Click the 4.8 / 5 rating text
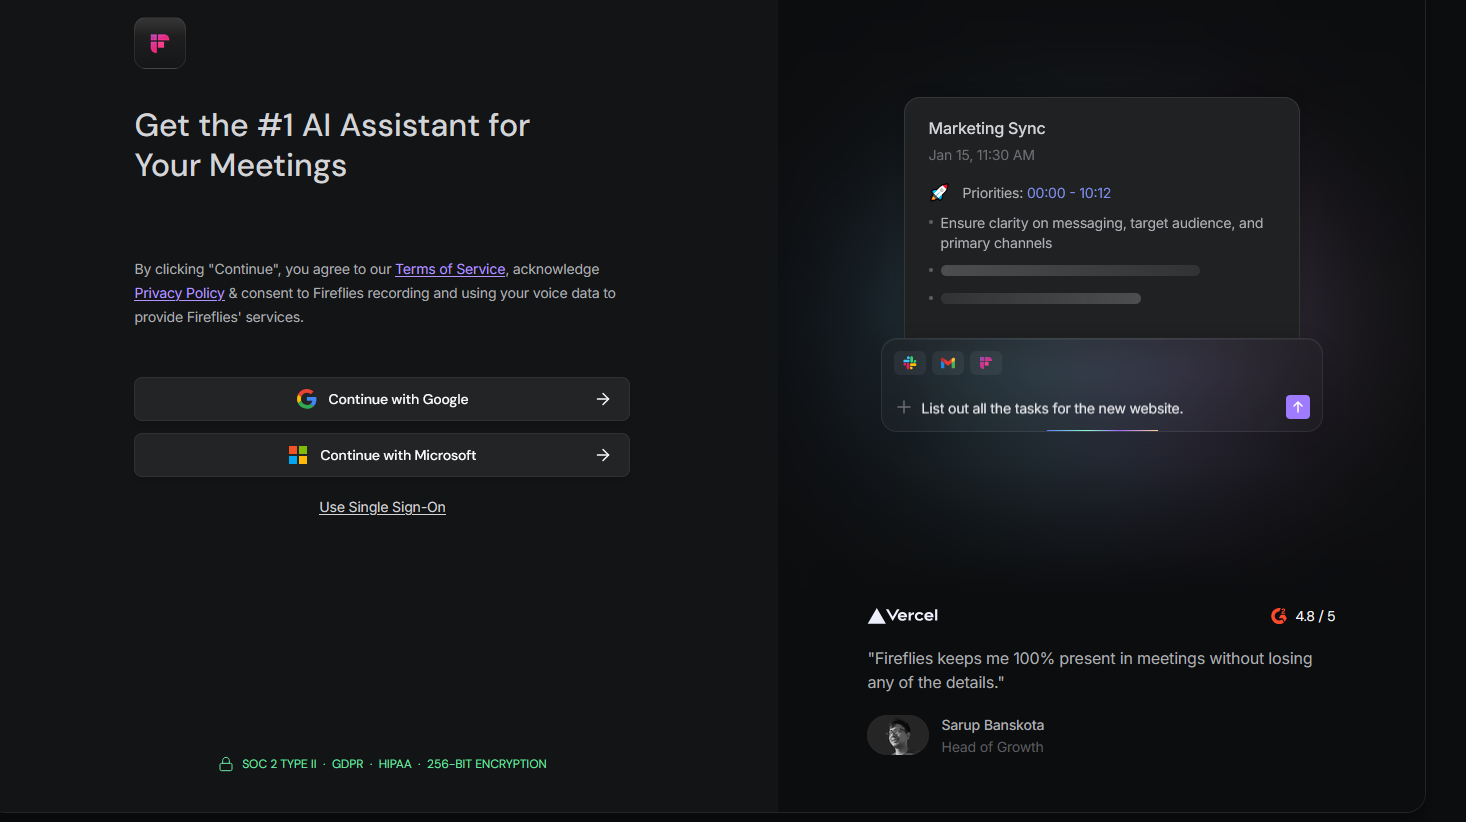This screenshot has height=822, width=1466. click(x=1315, y=616)
